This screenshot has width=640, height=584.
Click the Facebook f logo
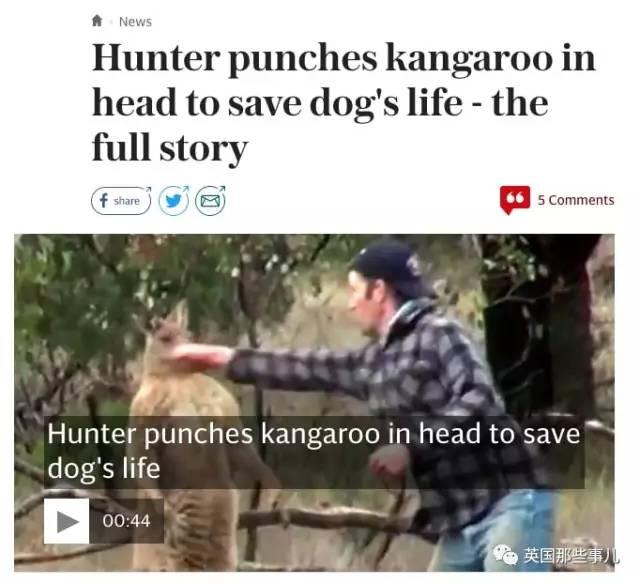pyautogui.click(x=104, y=200)
